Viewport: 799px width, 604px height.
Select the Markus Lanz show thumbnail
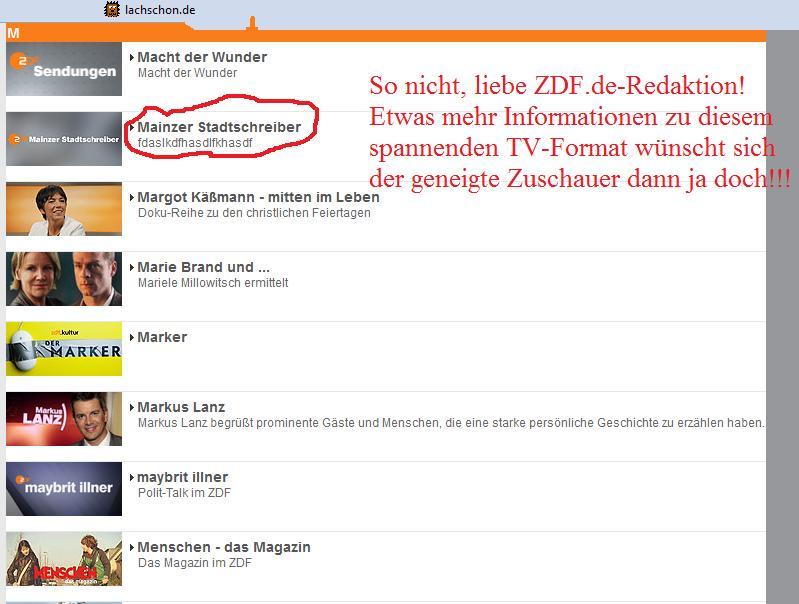coord(64,419)
